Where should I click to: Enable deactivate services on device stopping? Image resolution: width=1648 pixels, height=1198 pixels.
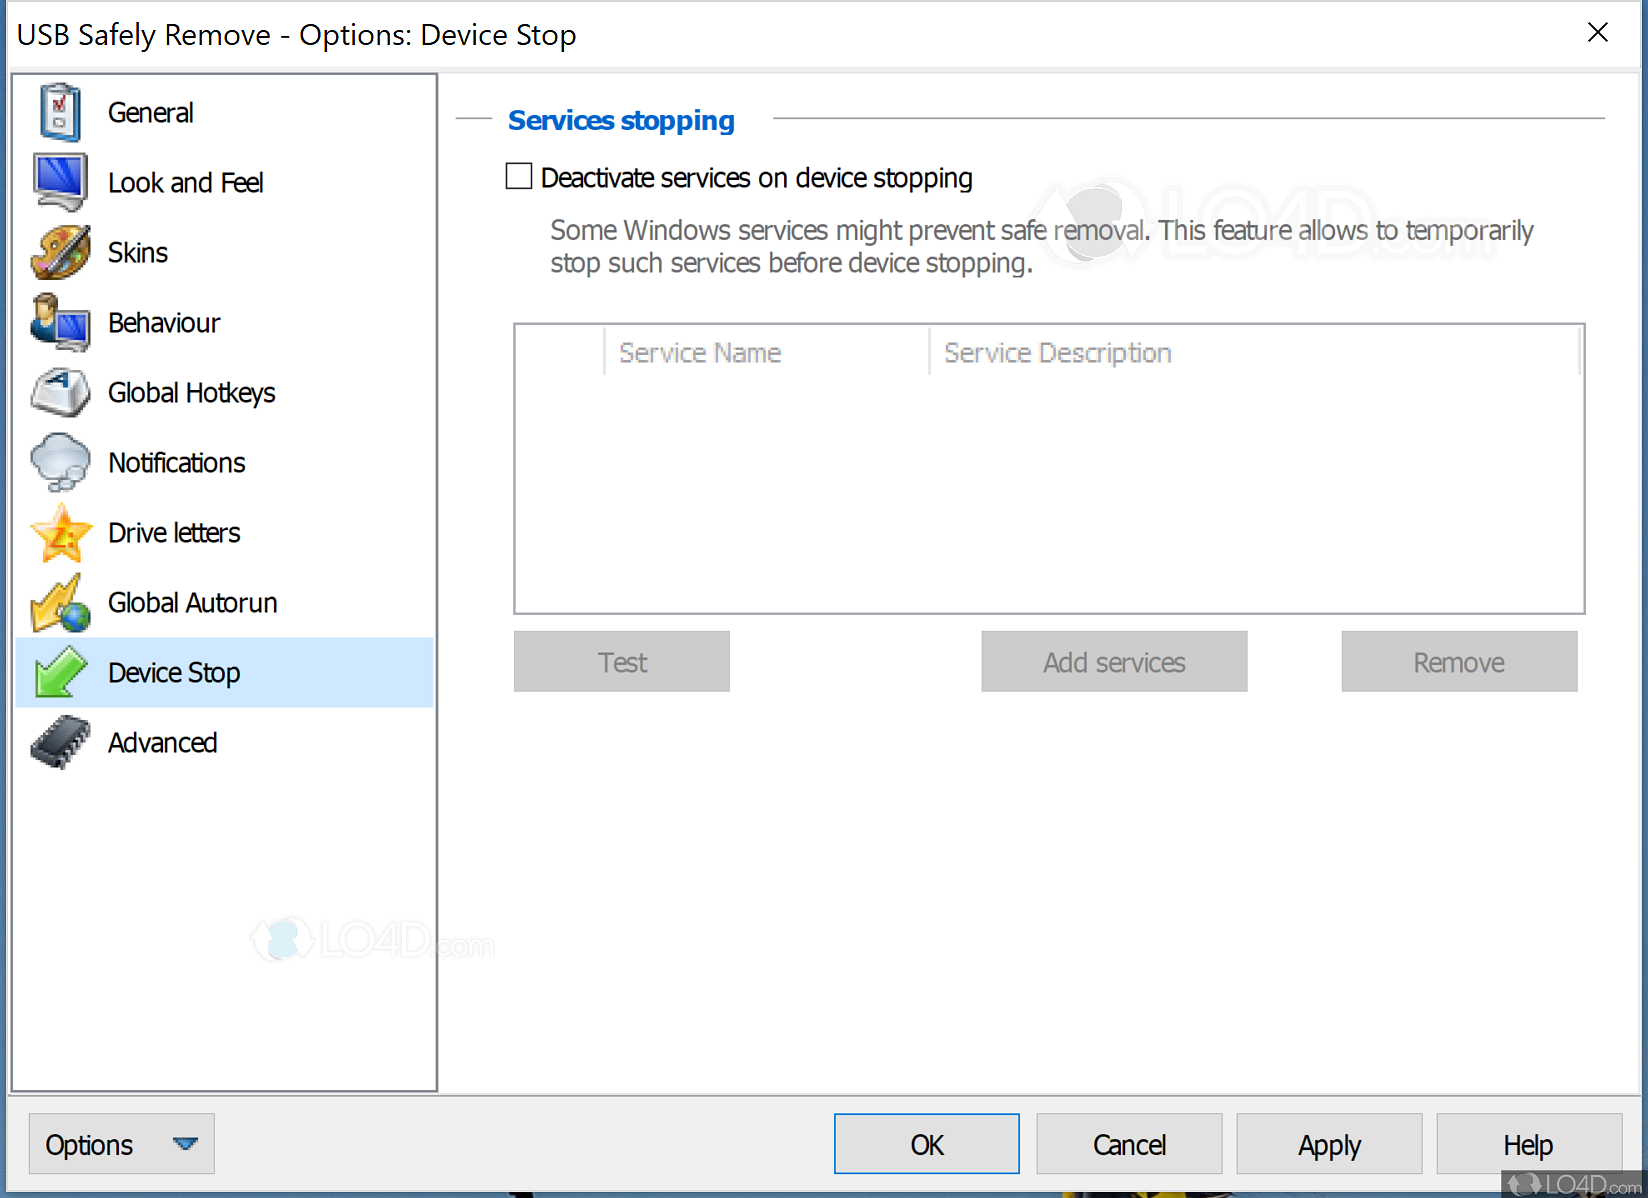(x=519, y=175)
